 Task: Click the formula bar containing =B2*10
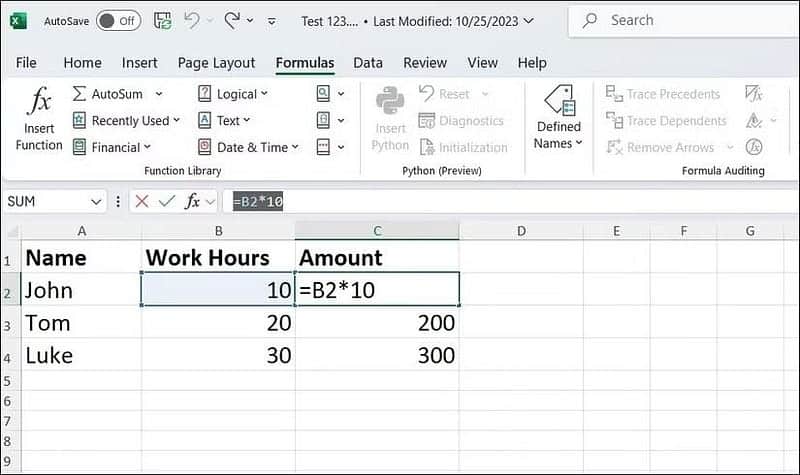point(511,202)
